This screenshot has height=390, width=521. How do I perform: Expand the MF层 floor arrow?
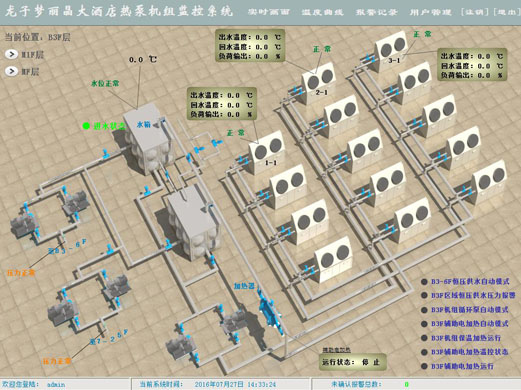11,71
